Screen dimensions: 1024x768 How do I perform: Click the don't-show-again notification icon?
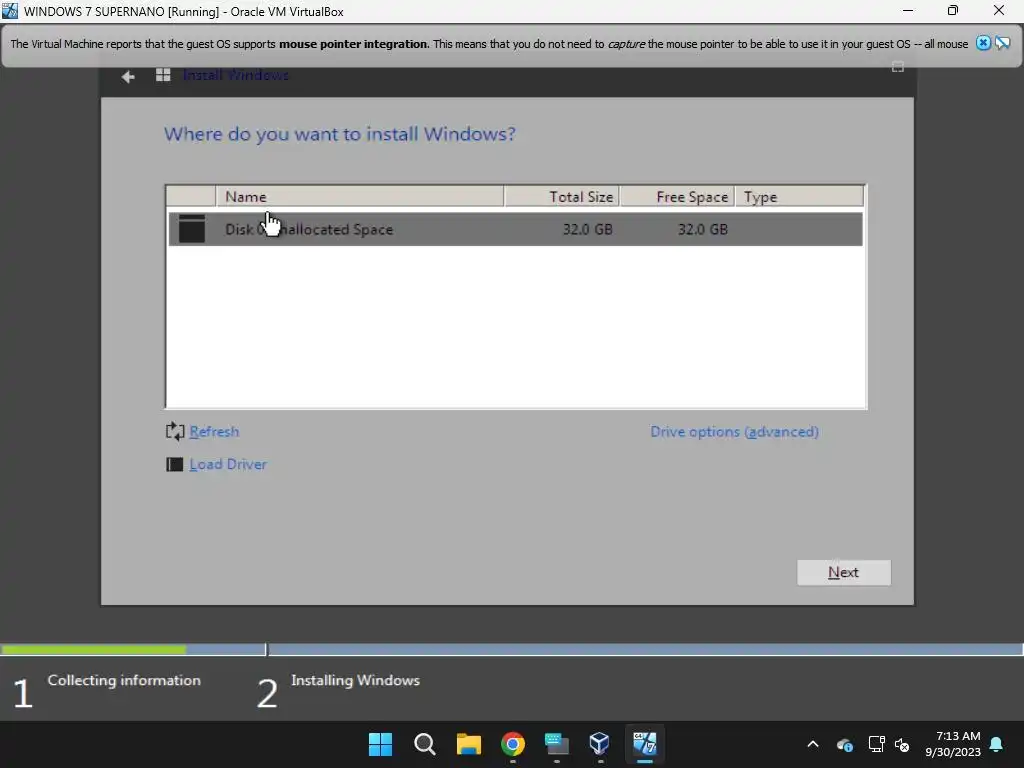point(1002,43)
